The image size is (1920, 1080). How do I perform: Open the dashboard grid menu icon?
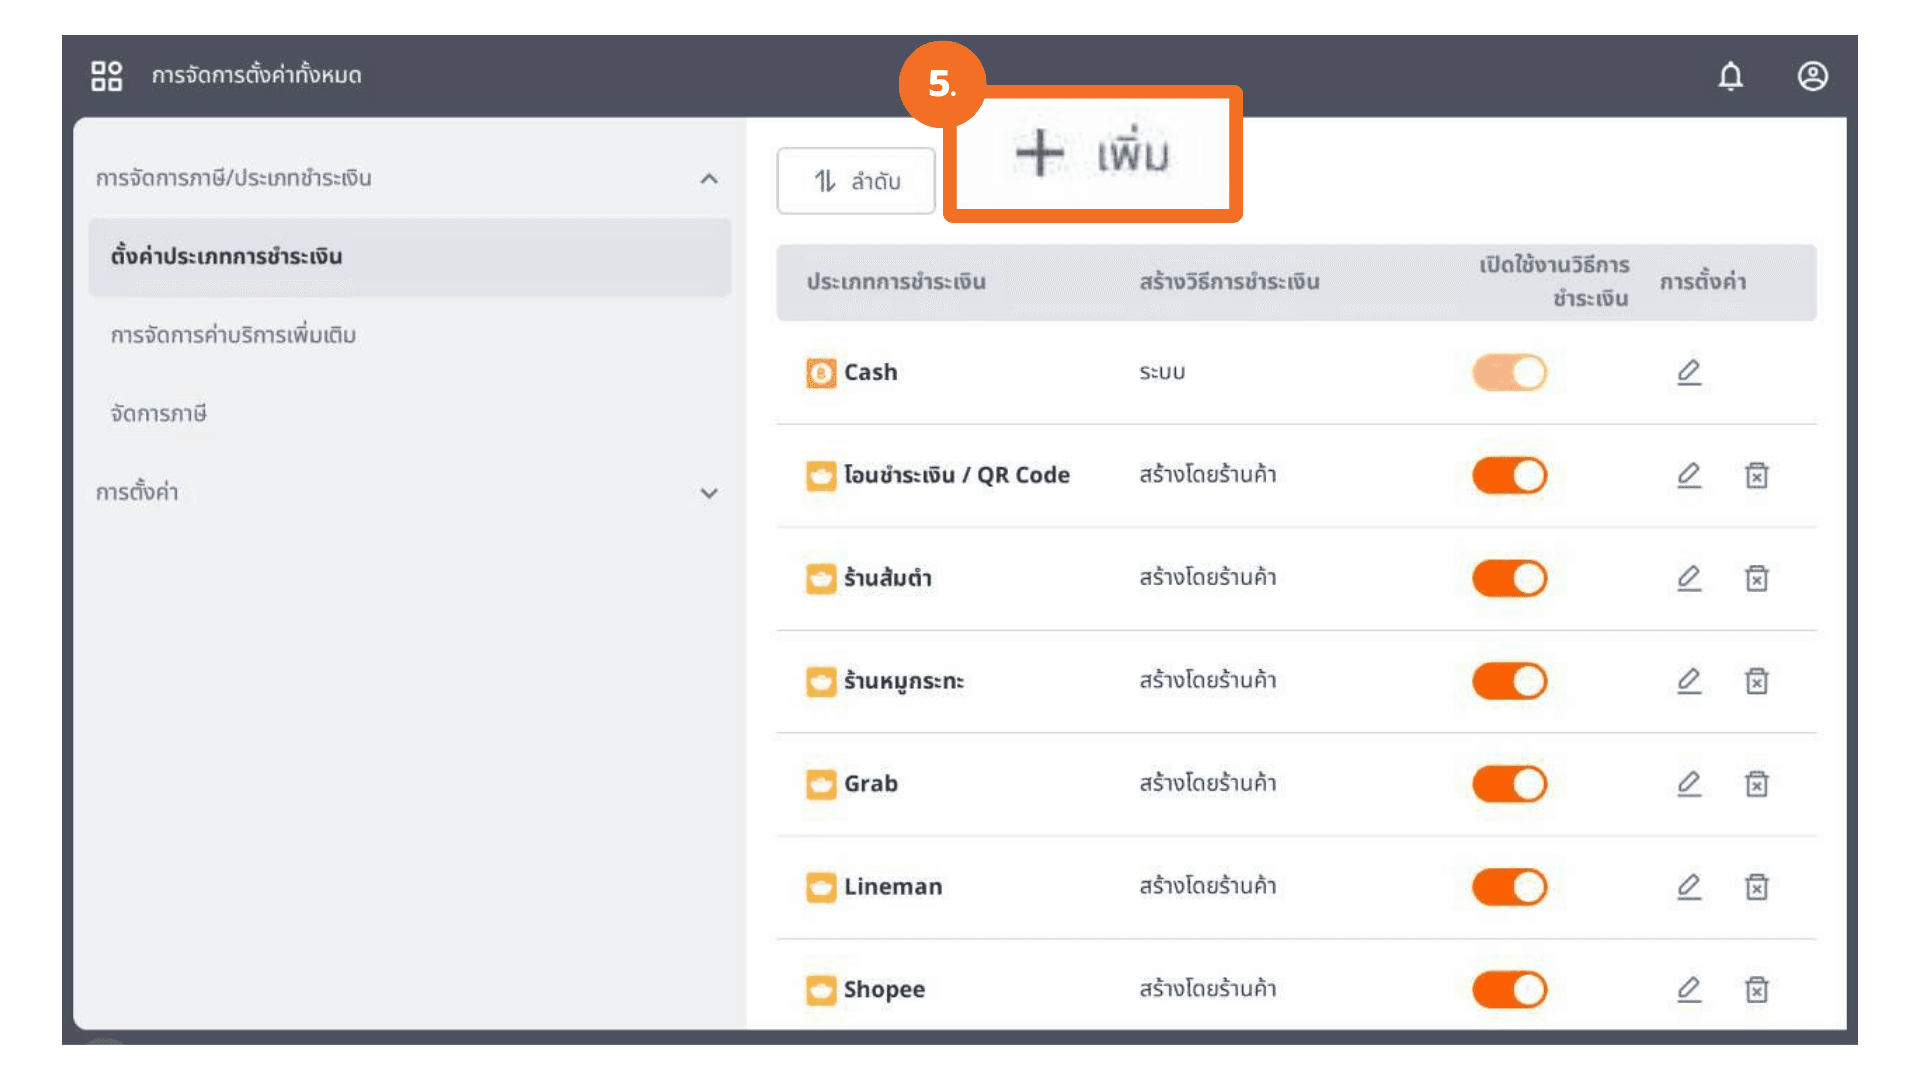106,76
